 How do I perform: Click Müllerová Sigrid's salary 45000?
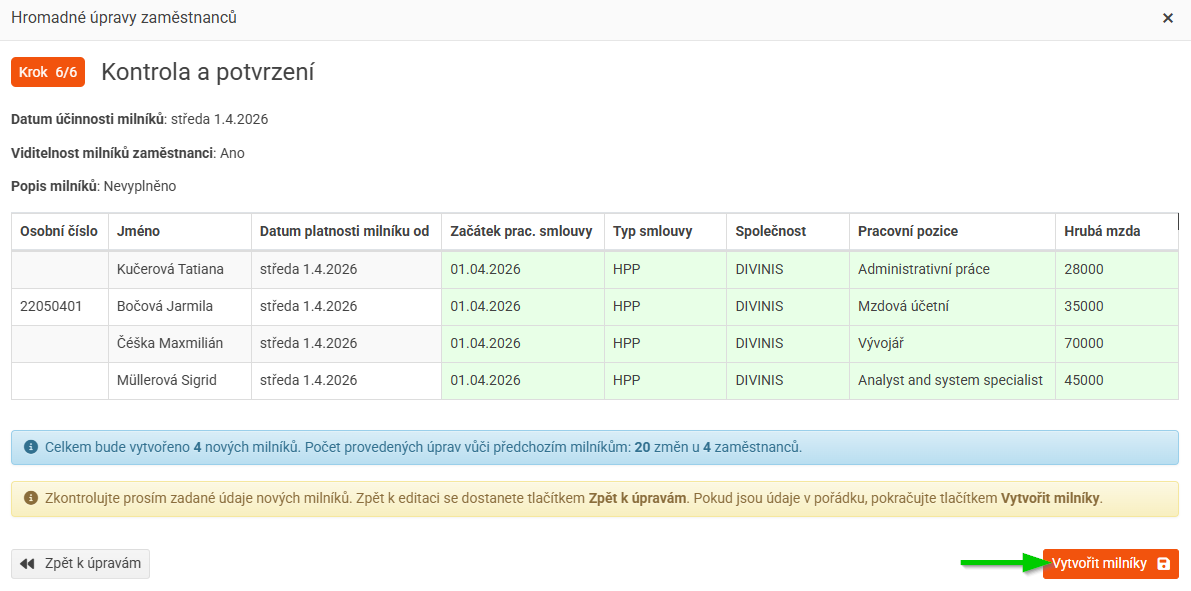tap(1084, 380)
